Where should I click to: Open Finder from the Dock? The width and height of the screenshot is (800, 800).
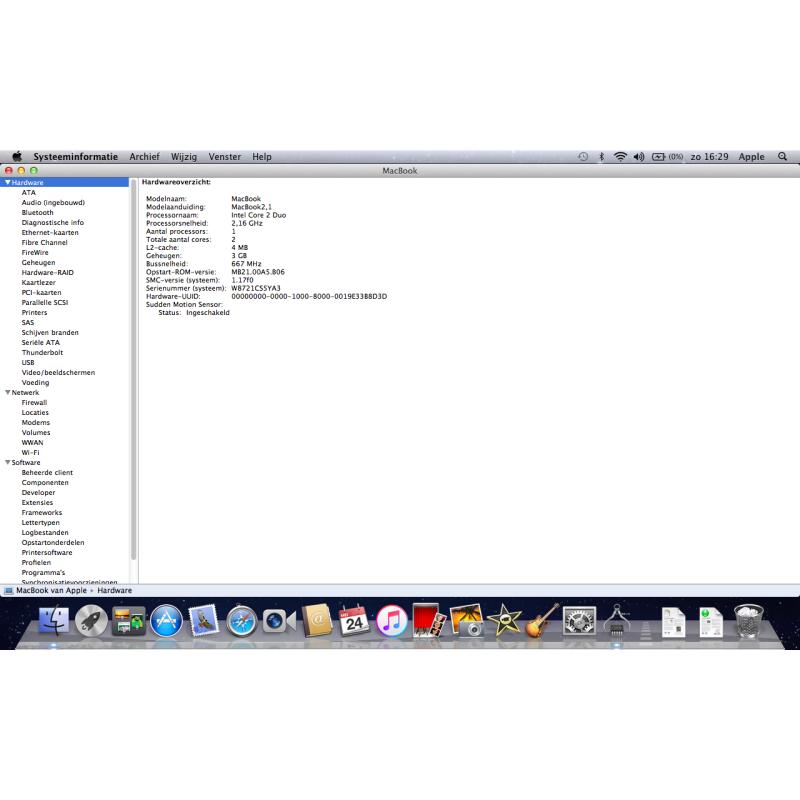[x=54, y=620]
